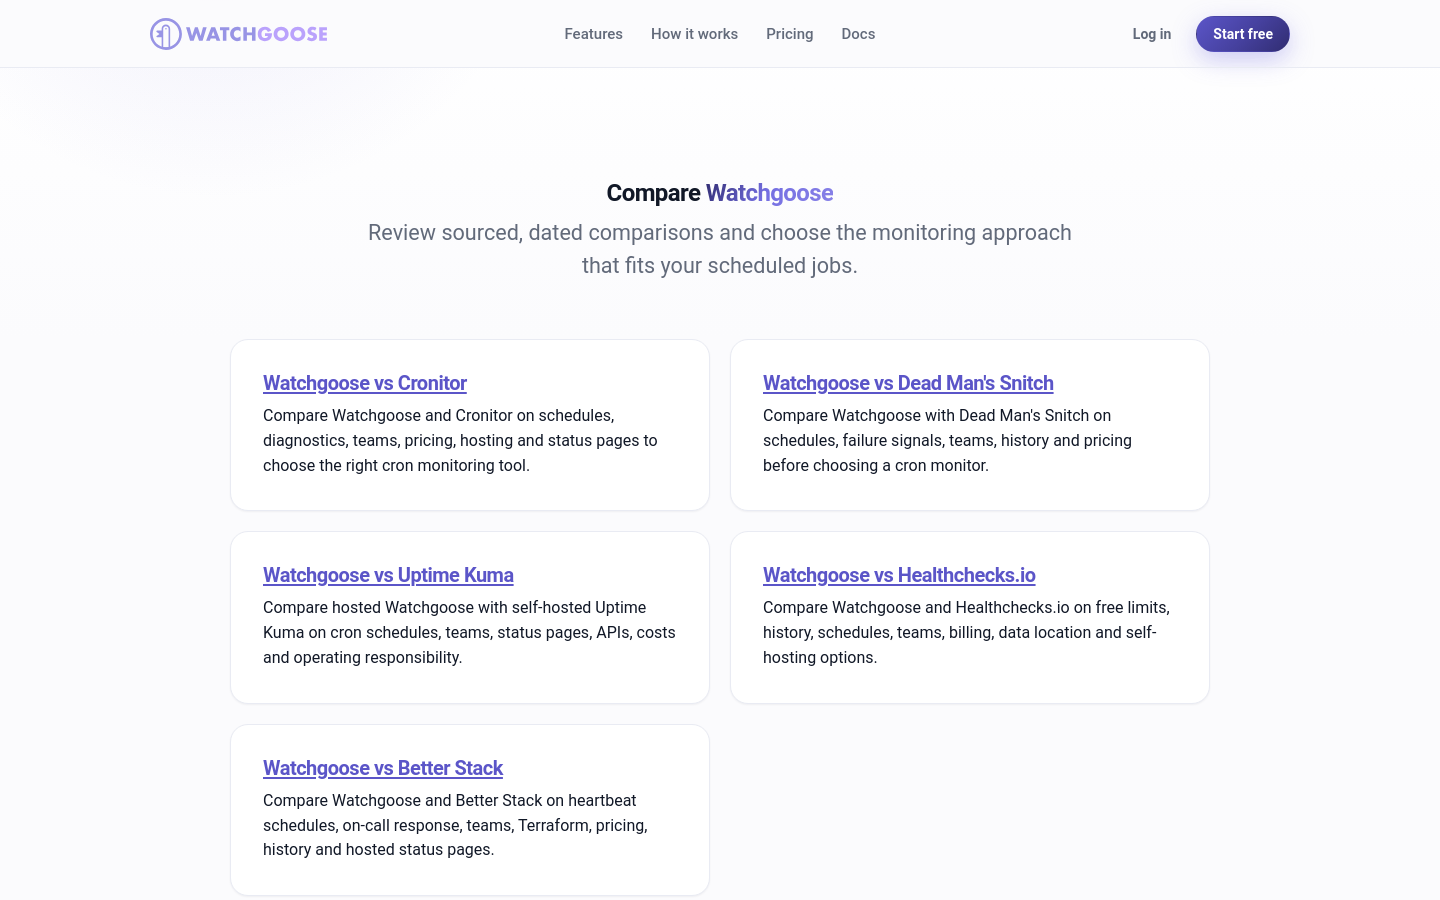Go to How it works
This screenshot has height=900, width=1440.
coord(694,34)
